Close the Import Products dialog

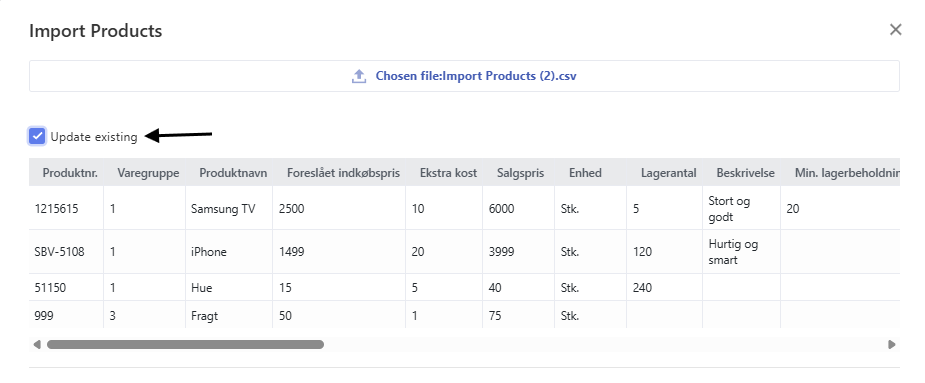(x=896, y=30)
